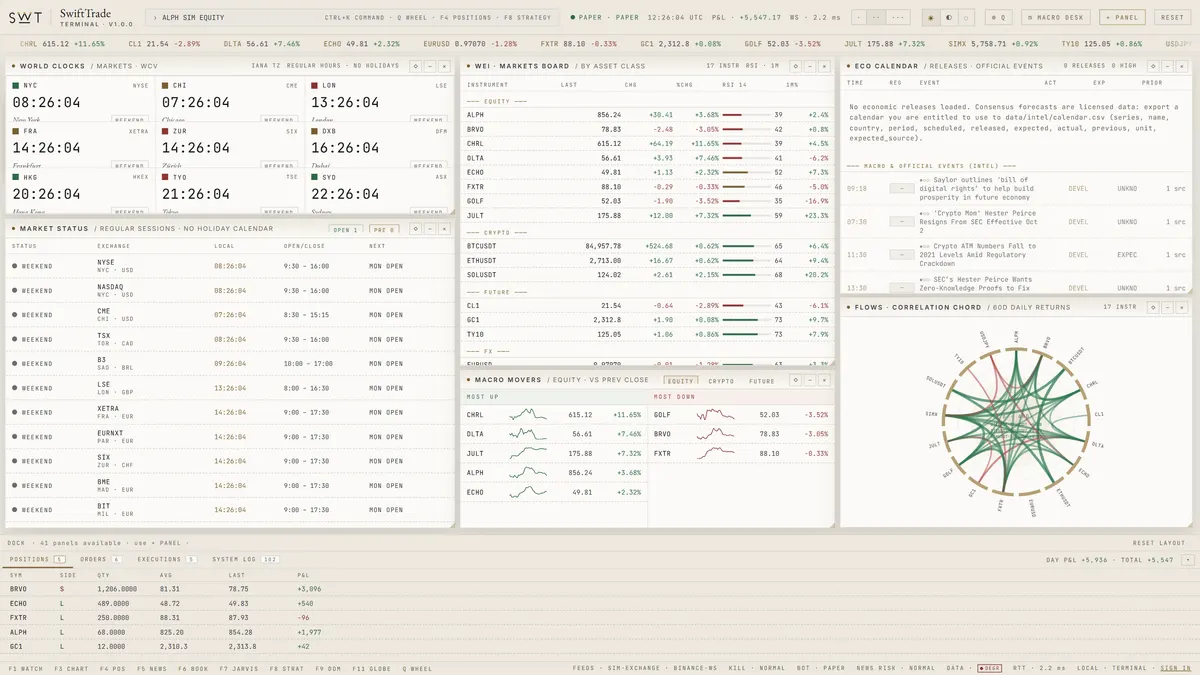Open the System Log tab

point(245,559)
